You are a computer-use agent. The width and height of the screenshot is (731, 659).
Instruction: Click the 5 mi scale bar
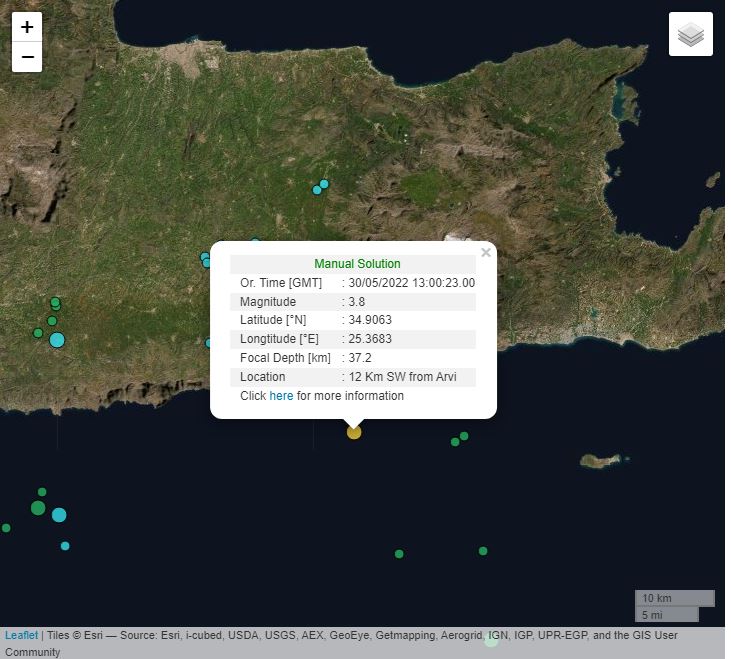[x=666, y=615]
